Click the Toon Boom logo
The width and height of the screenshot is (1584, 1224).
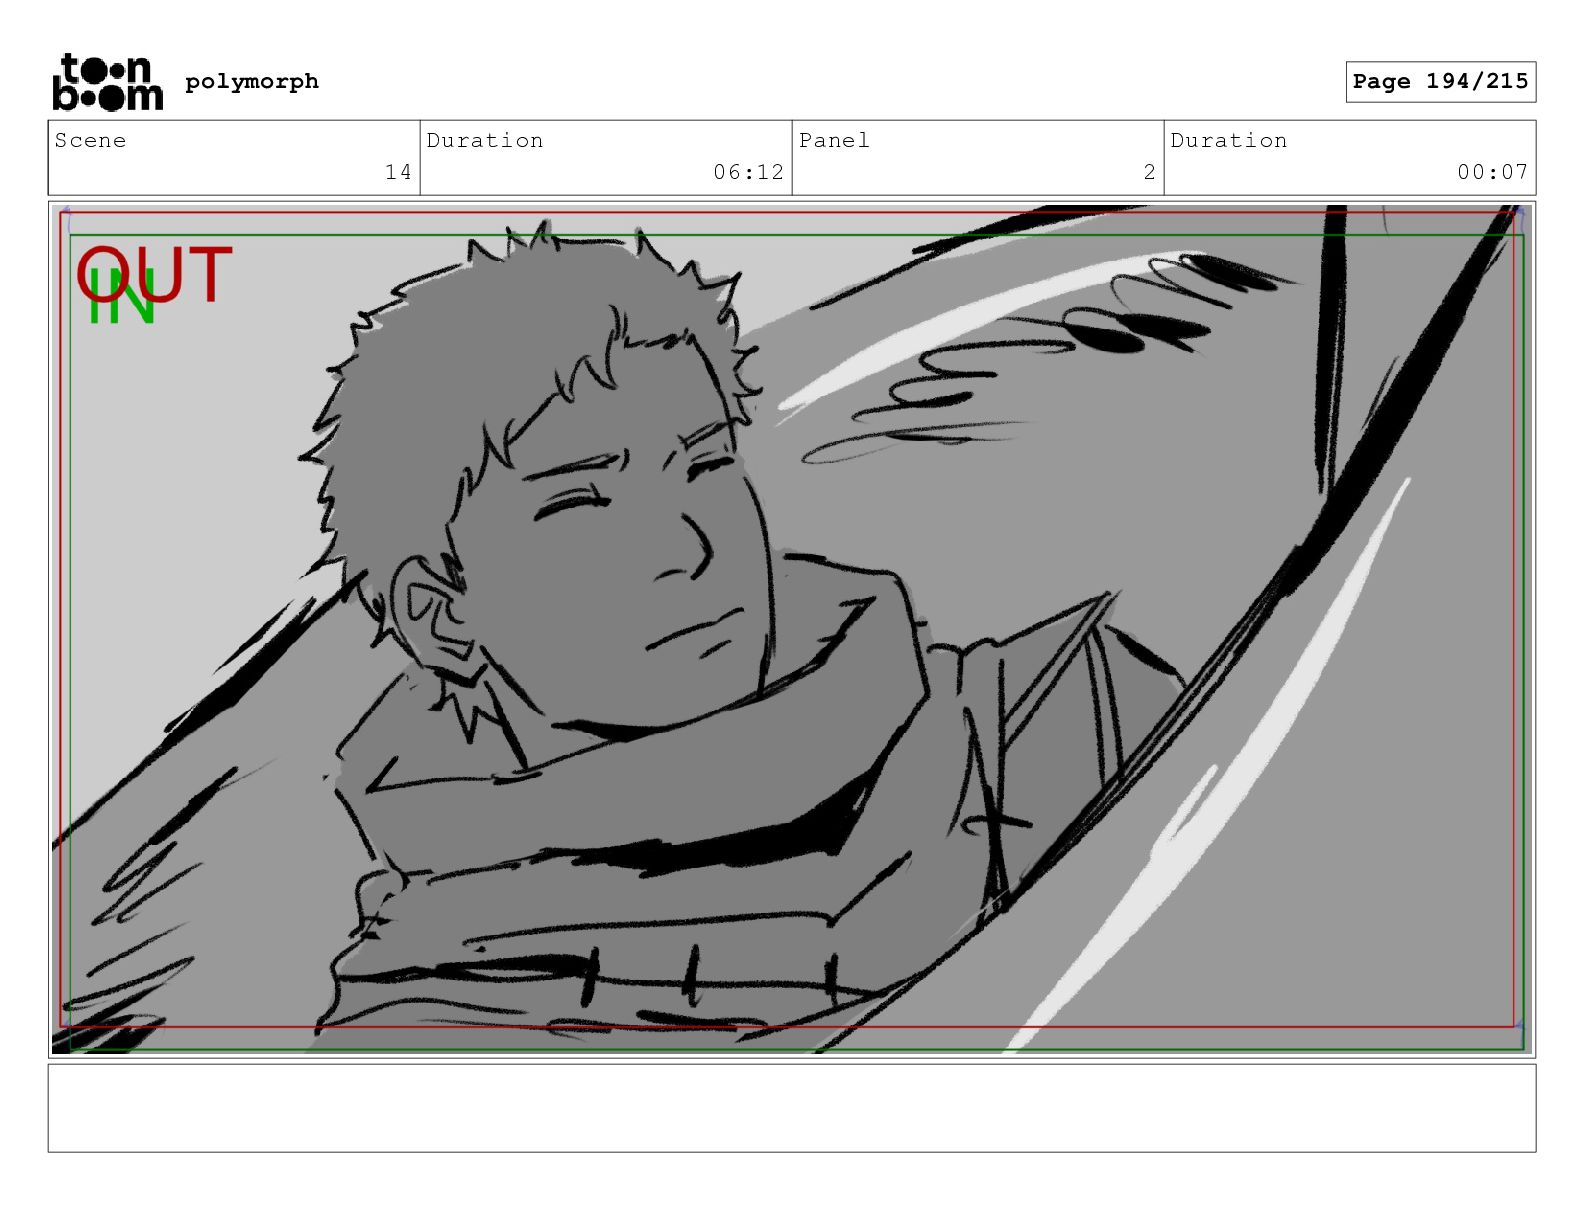click(x=107, y=82)
